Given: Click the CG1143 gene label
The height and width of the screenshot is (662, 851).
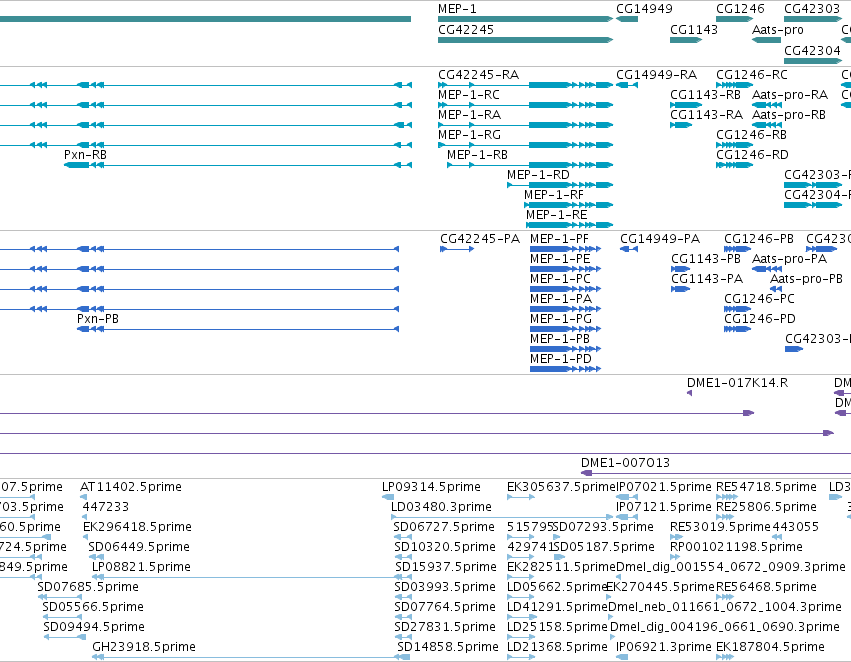Looking at the screenshot, I should point(694,29).
